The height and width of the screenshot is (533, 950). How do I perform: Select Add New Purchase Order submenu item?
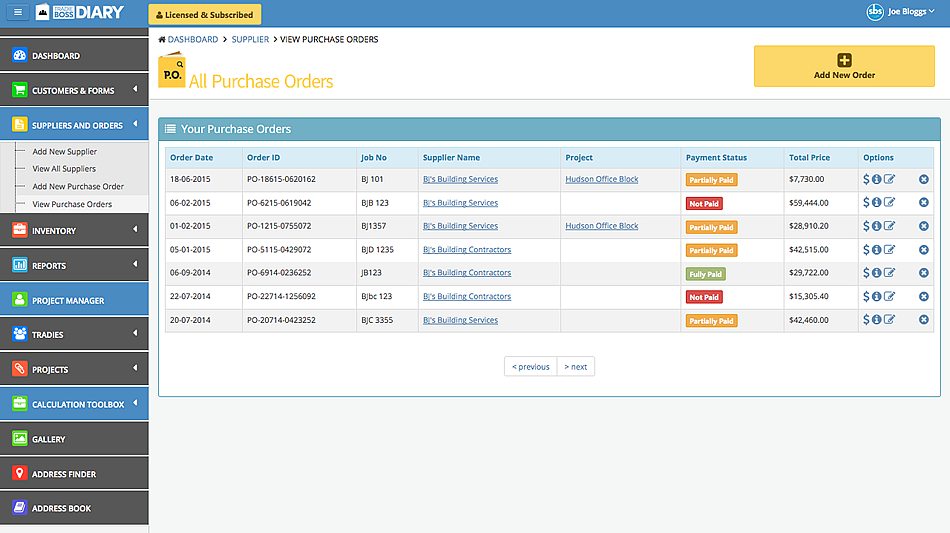click(78, 187)
